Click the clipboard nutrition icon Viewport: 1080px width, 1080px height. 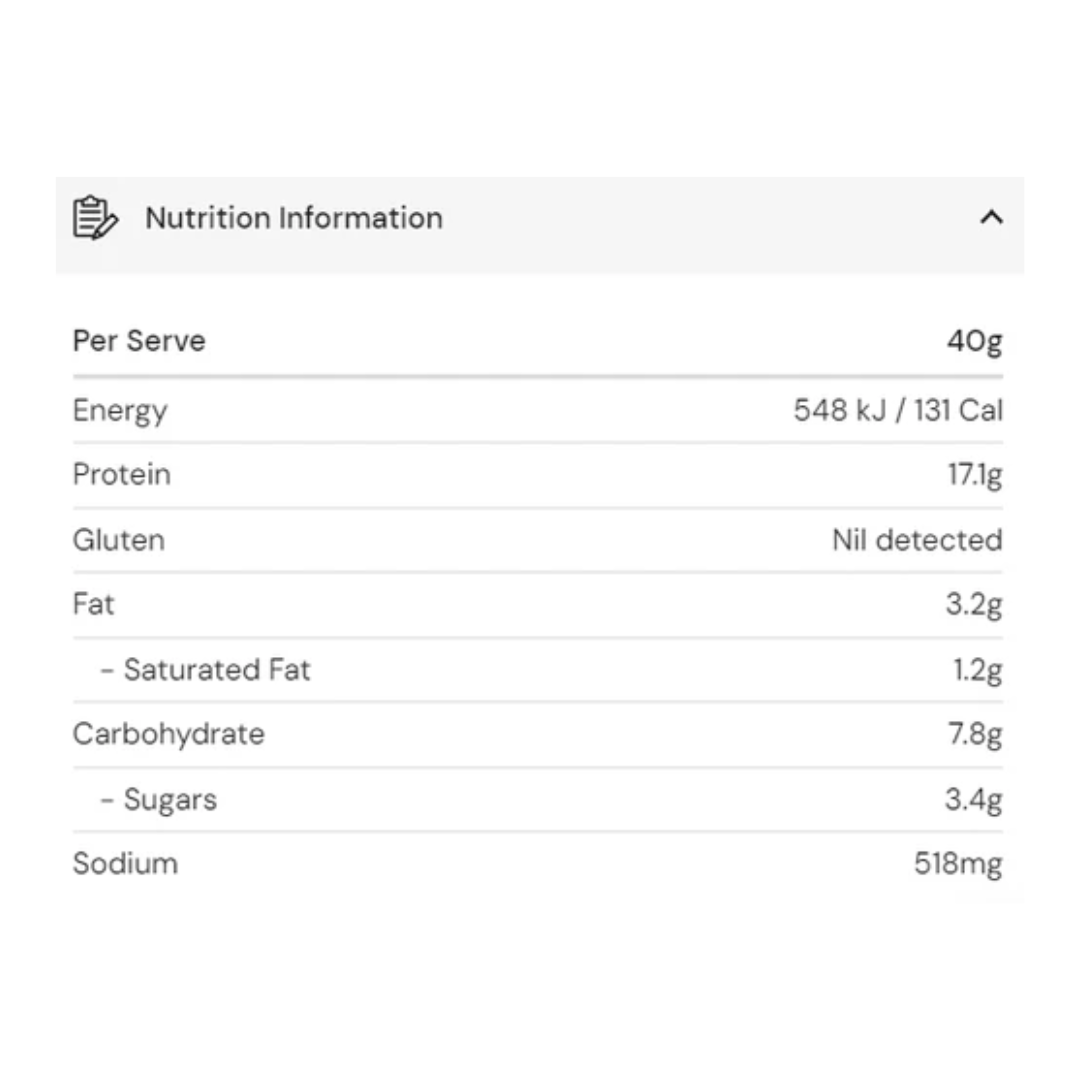tap(95, 218)
